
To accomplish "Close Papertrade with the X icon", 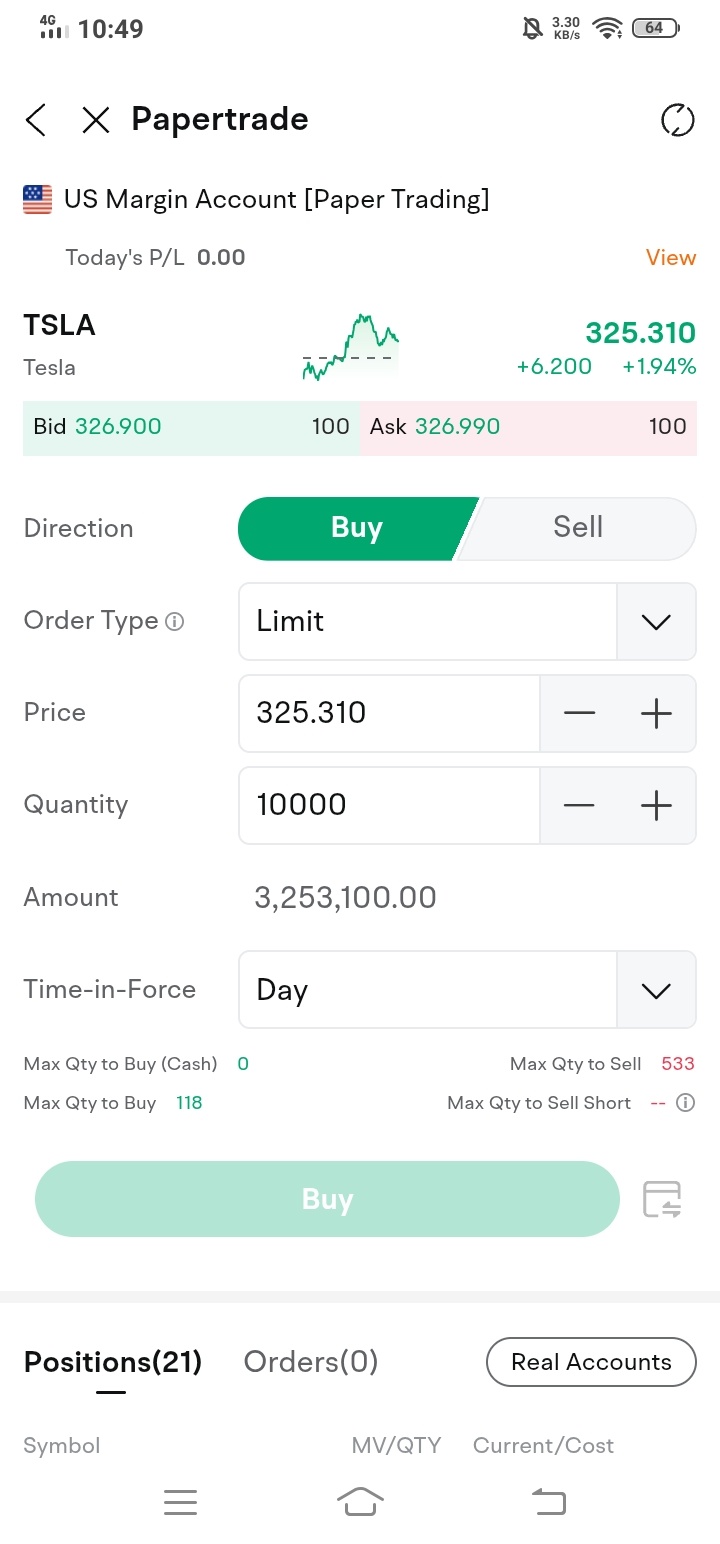I will click(95, 120).
